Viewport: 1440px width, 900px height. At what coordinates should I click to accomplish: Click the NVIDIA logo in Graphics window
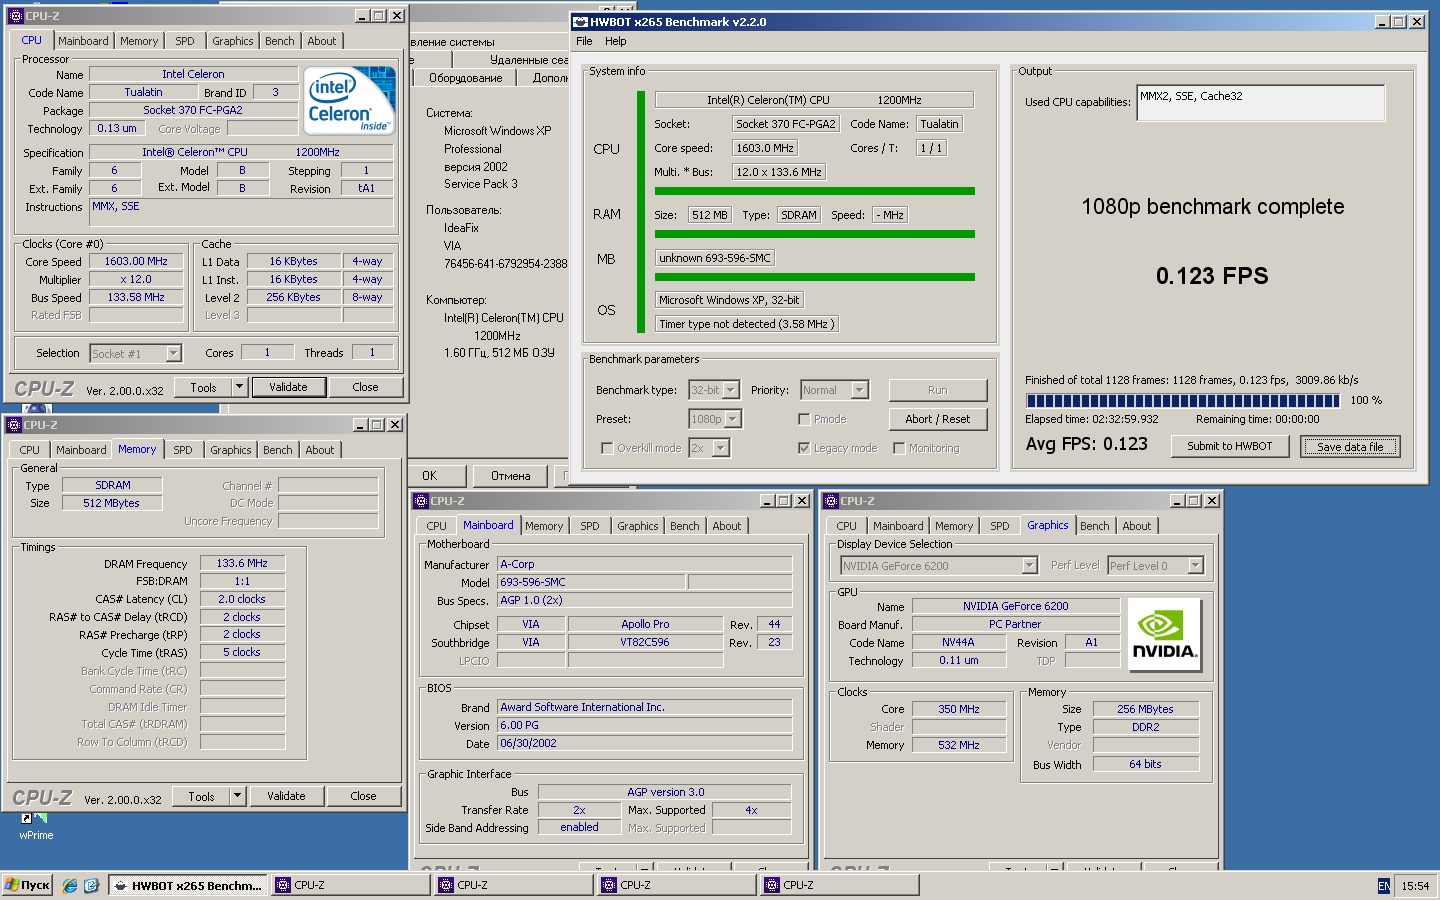tap(1164, 635)
